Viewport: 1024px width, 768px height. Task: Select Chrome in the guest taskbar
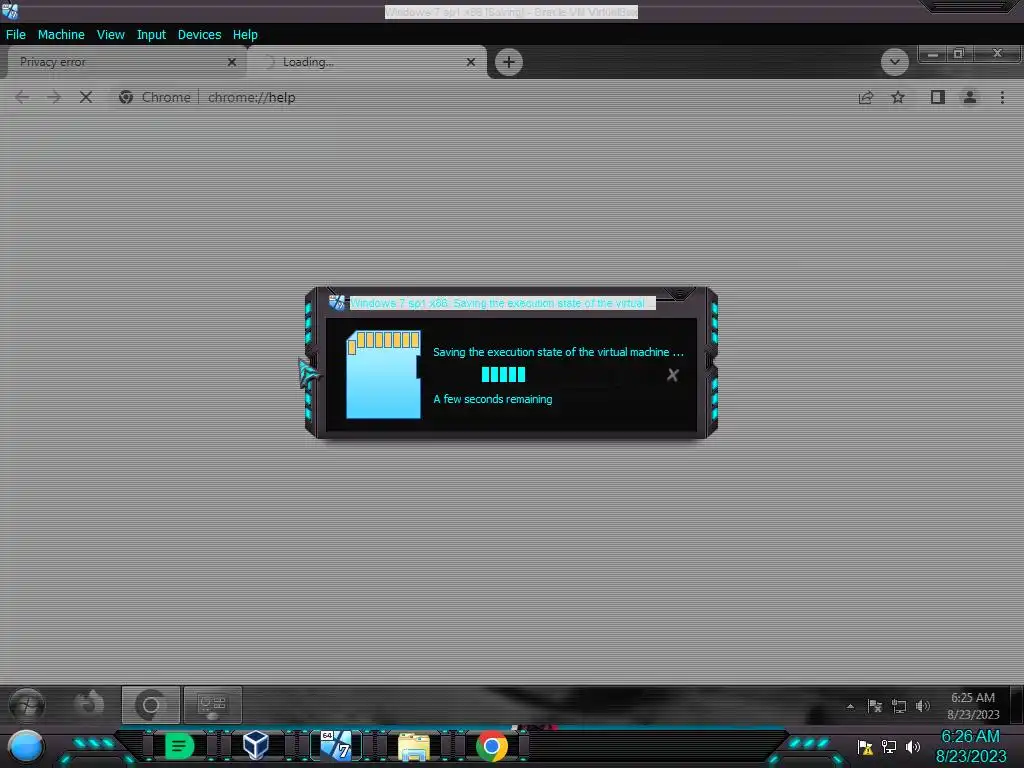click(x=151, y=705)
